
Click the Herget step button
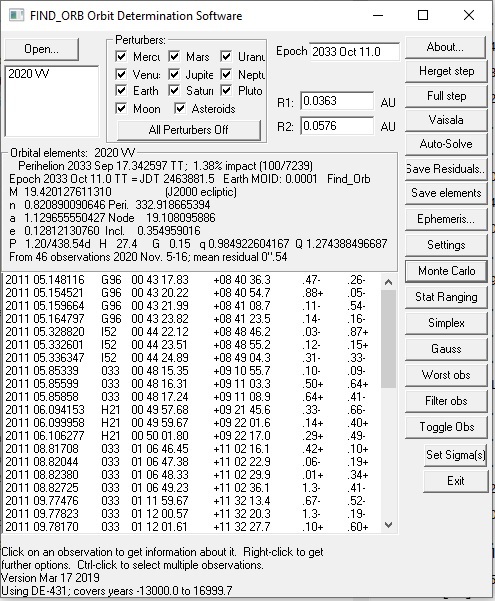pos(446,71)
